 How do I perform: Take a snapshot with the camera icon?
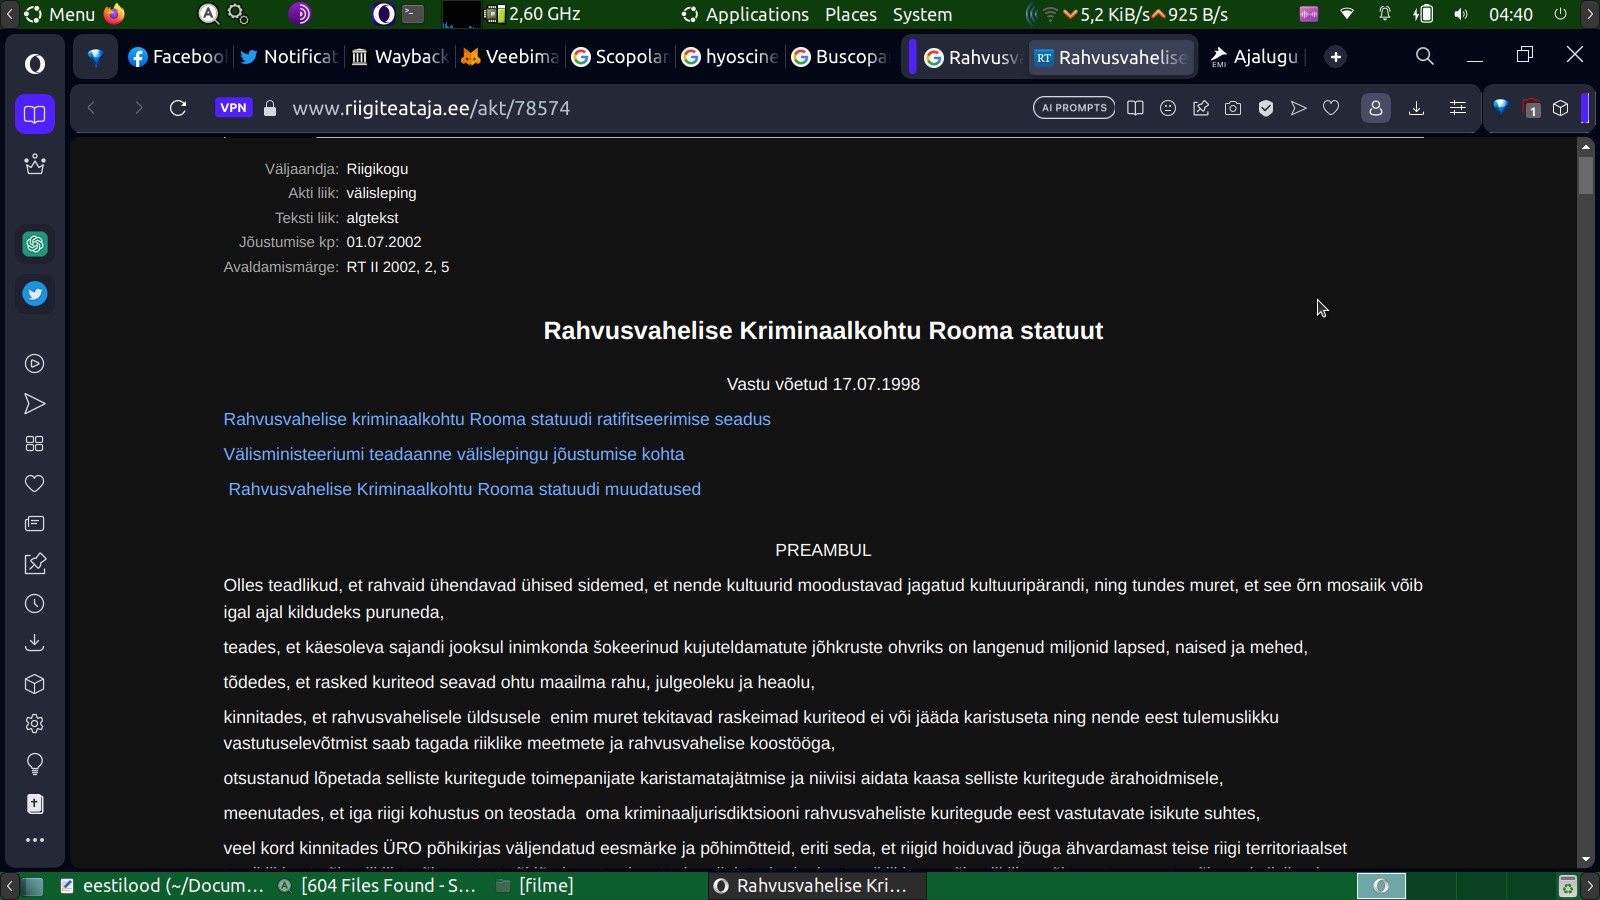coord(1233,108)
